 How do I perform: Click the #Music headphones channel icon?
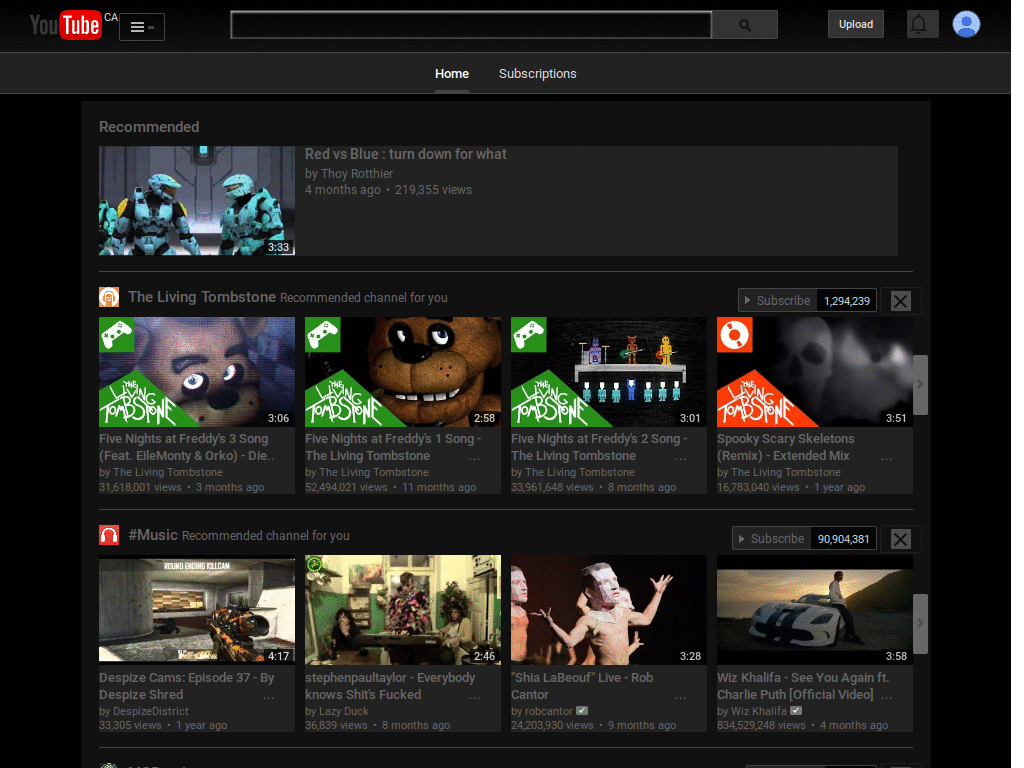pos(109,536)
